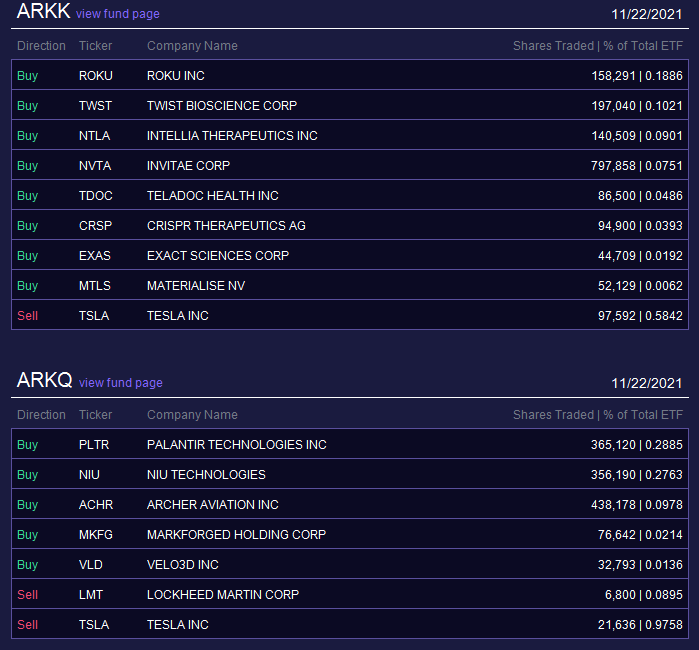Select MATERIALISE NV company name

click(x=196, y=285)
